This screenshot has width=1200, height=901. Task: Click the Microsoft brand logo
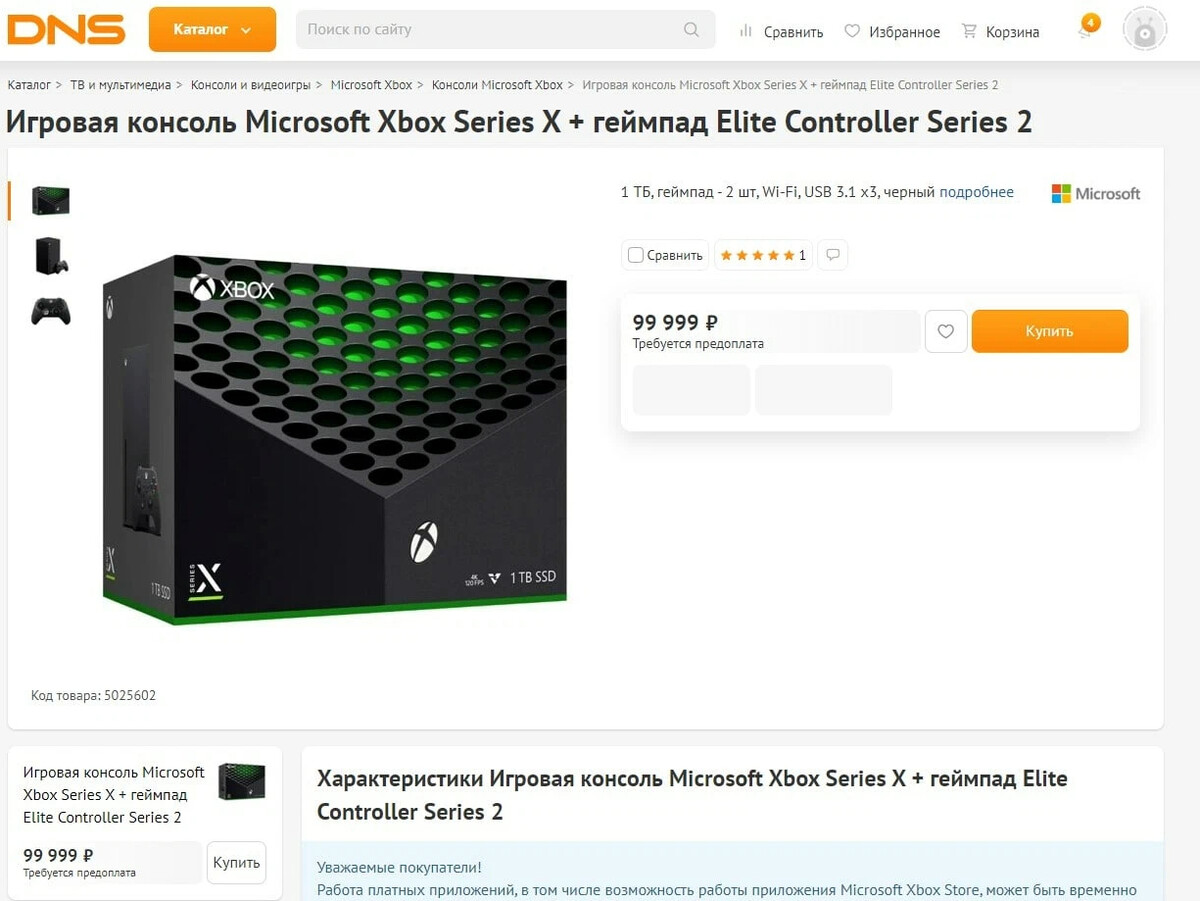click(x=1095, y=193)
